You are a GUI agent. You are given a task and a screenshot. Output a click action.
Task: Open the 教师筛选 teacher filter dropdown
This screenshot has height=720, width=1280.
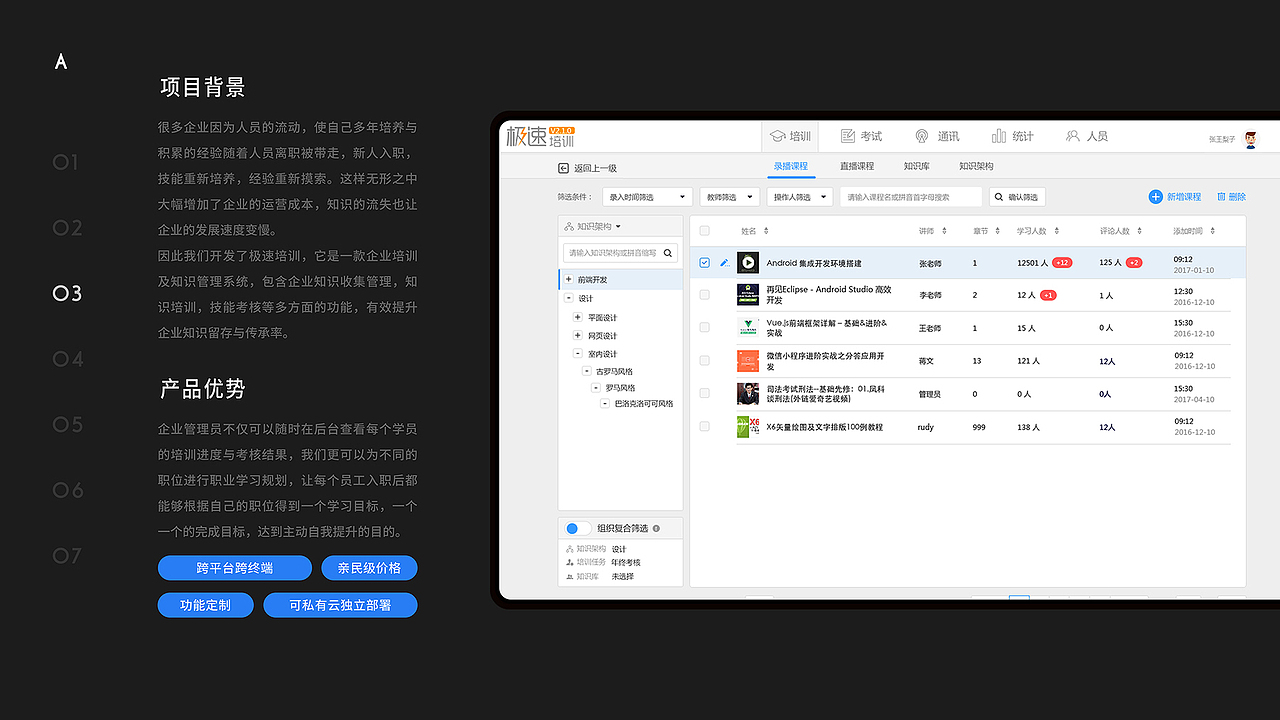[729, 196]
